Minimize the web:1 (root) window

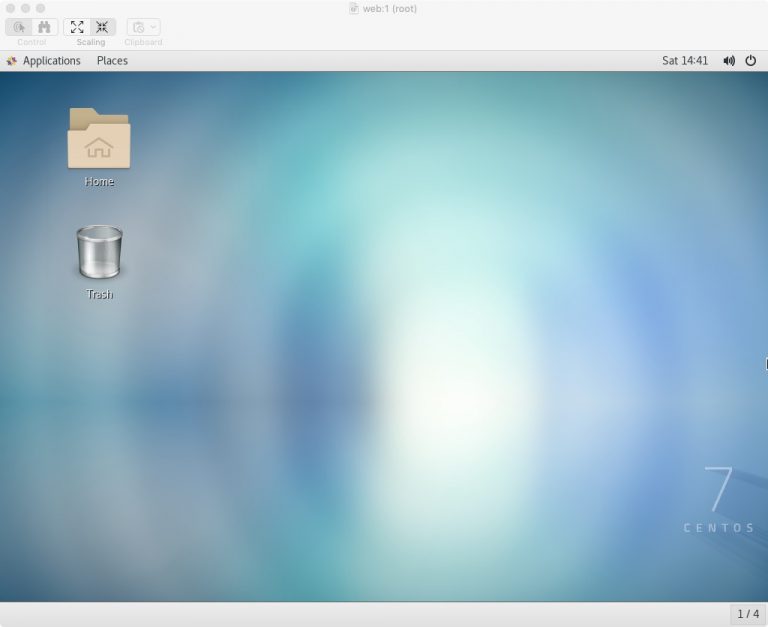[25, 8]
